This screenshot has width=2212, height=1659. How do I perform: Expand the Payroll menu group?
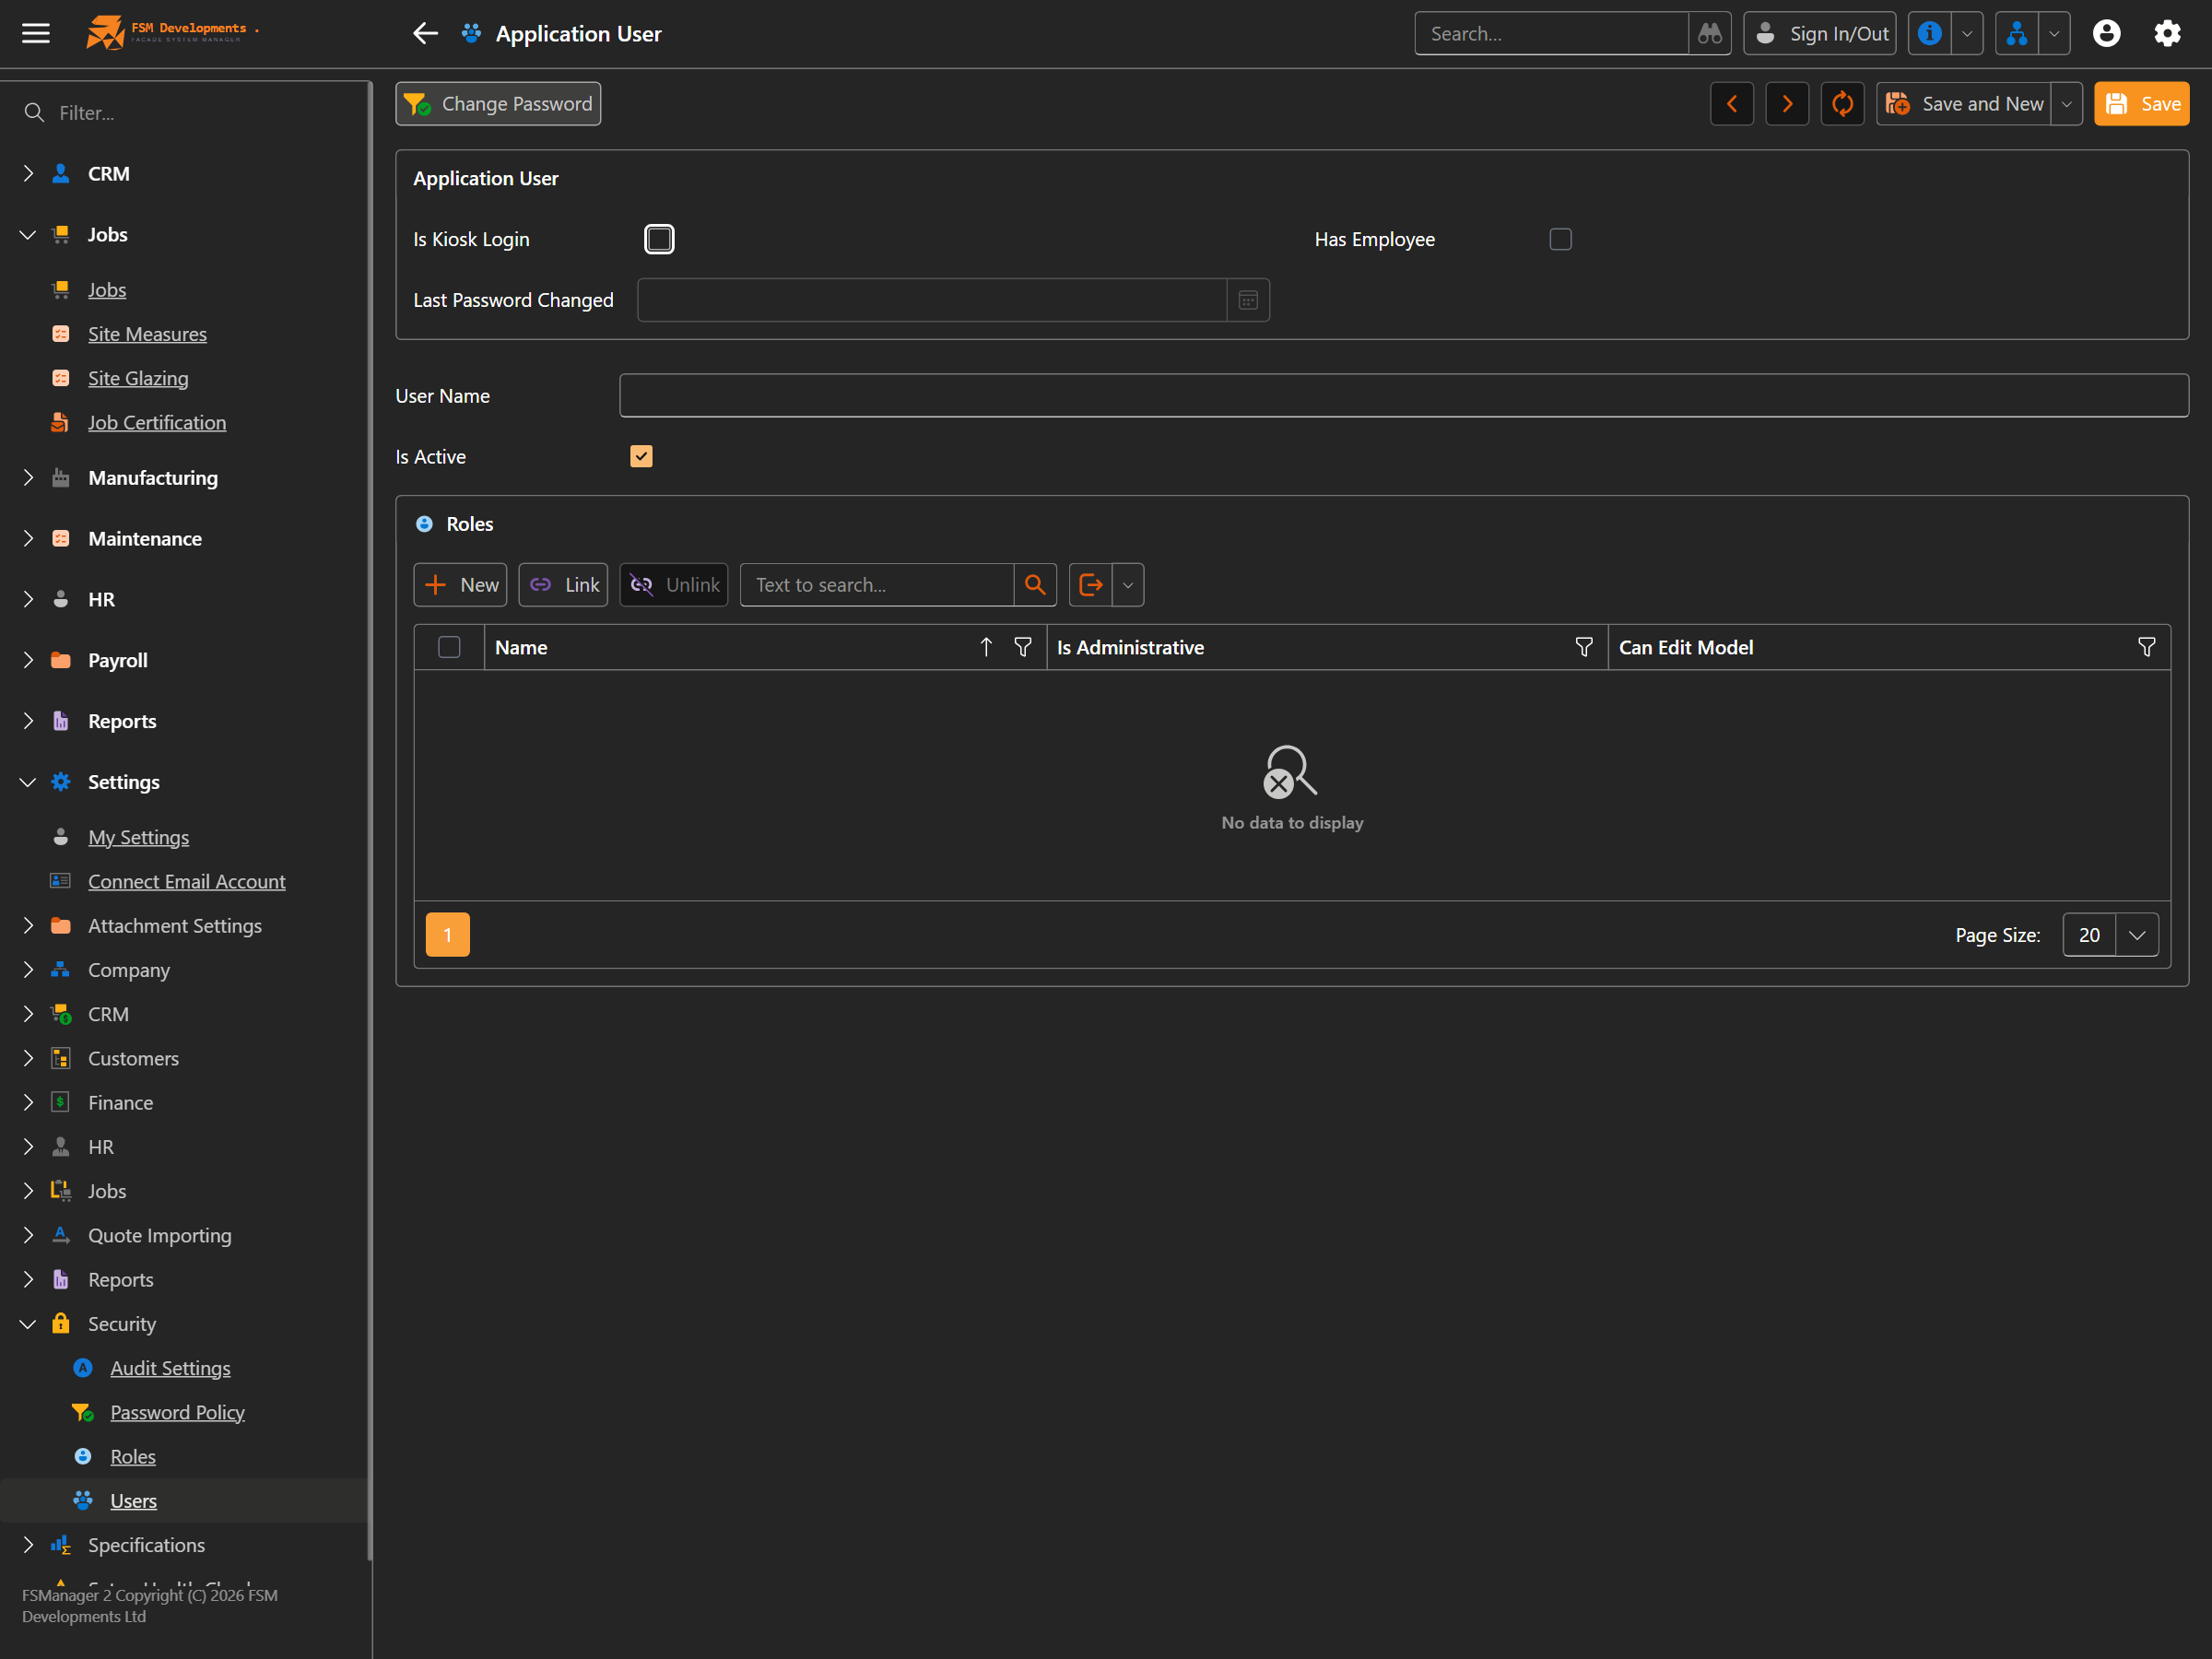[x=28, y=660]
